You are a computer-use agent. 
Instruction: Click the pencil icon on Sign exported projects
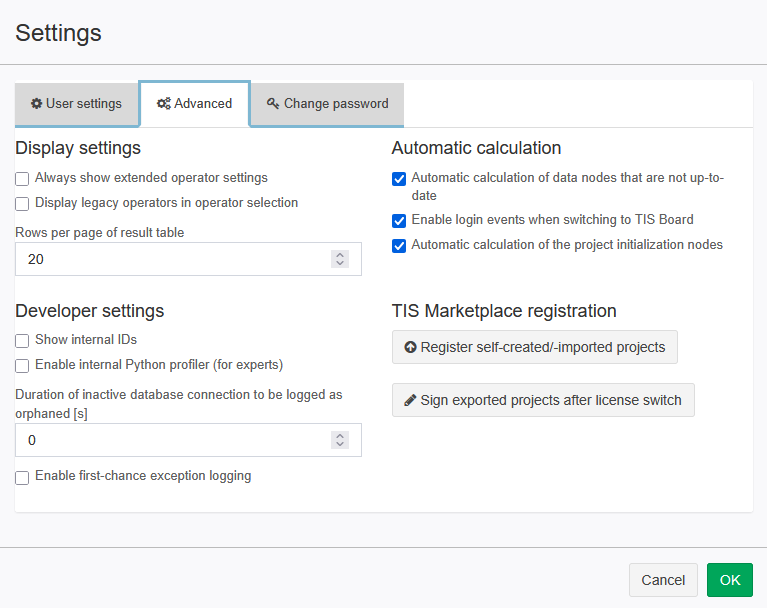410,400
